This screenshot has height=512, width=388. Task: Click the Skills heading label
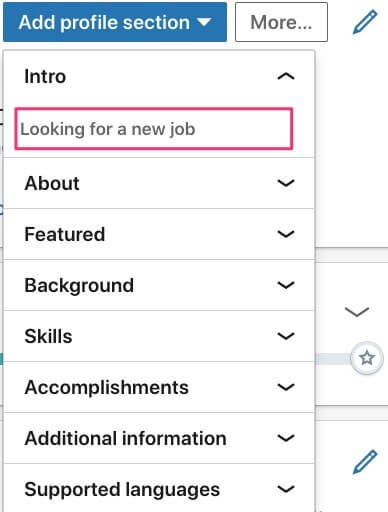click(x=48, y=336)
